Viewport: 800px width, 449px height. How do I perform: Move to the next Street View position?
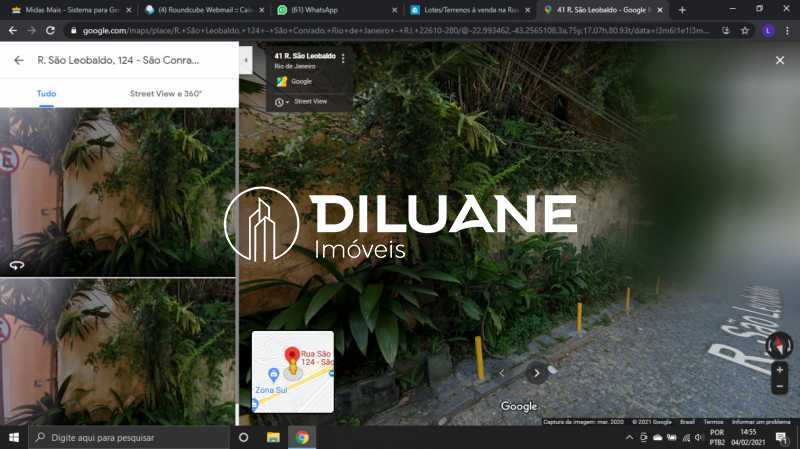pos(536,373)
